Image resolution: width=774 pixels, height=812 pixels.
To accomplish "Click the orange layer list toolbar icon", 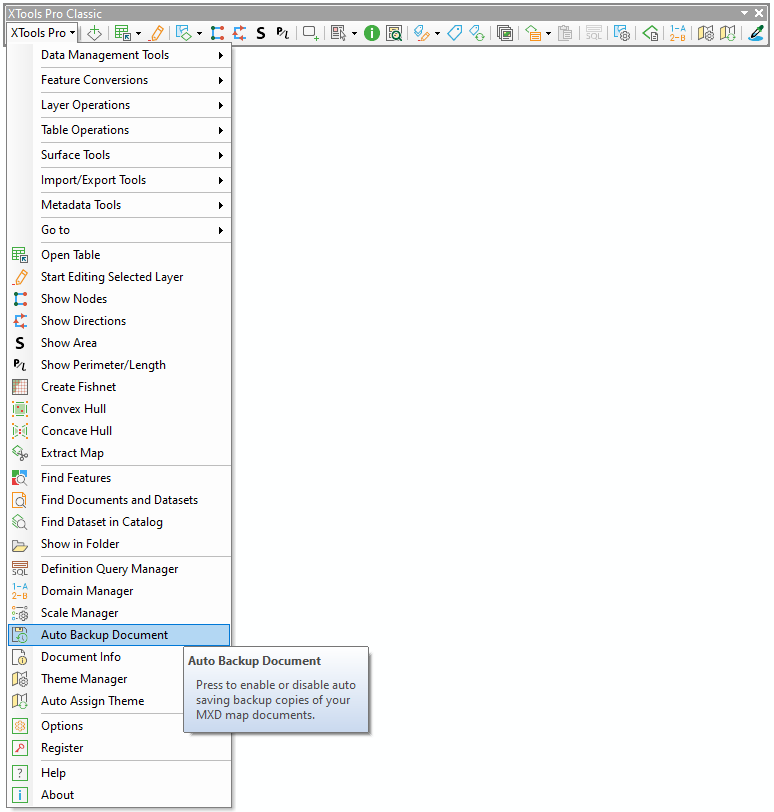I will click(x=533, y=33).
